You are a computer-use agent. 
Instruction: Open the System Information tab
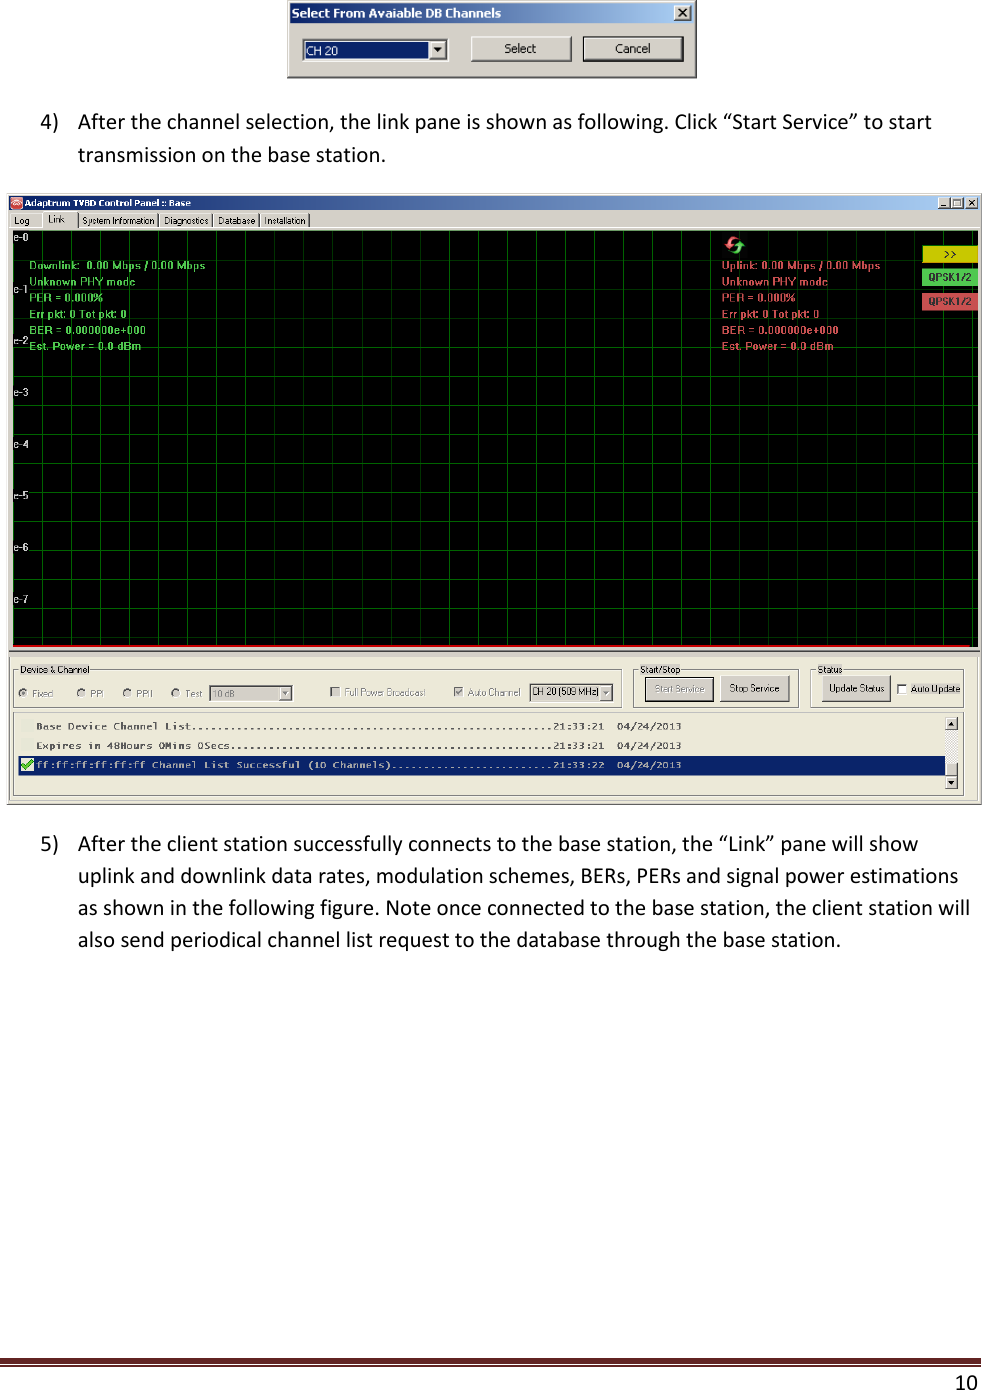119,221
